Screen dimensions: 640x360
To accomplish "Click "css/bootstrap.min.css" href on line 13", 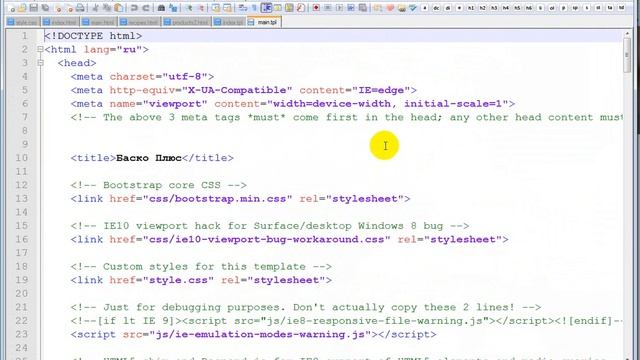I will (x=218, y=199).
